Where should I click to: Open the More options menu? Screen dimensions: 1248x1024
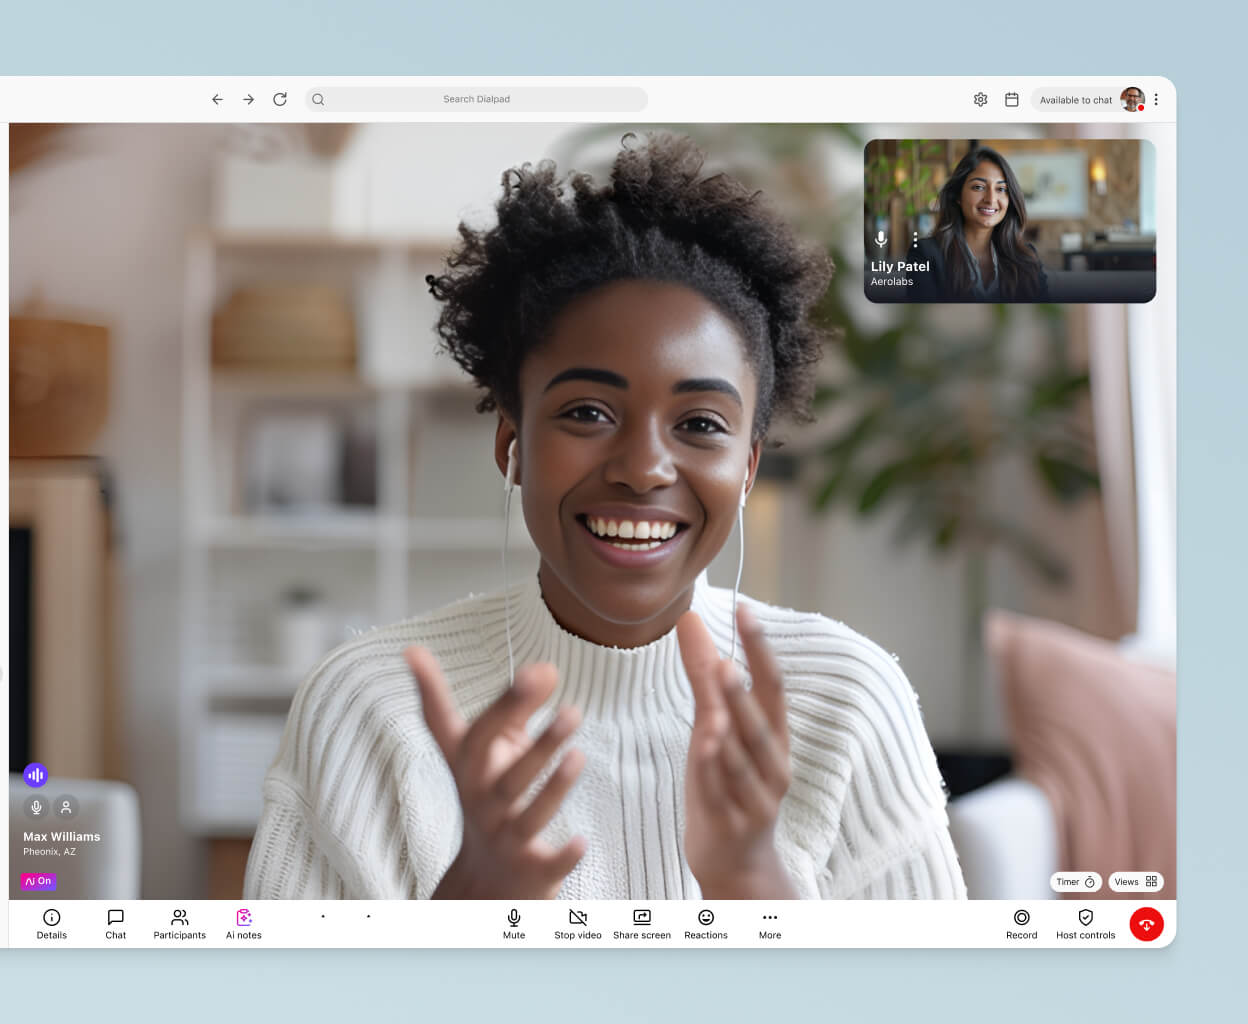pyautogui.click(x=769, y=923)
